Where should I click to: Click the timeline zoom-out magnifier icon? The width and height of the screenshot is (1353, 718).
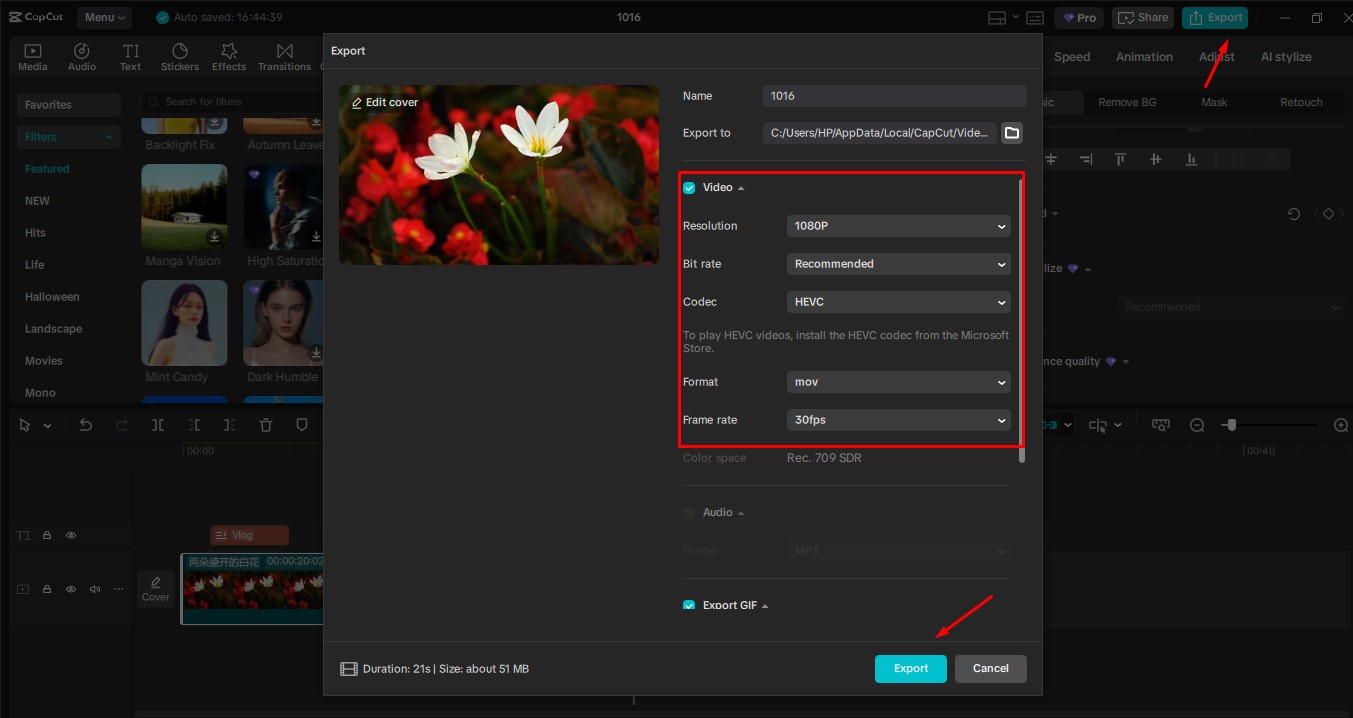coord(1197,424)
